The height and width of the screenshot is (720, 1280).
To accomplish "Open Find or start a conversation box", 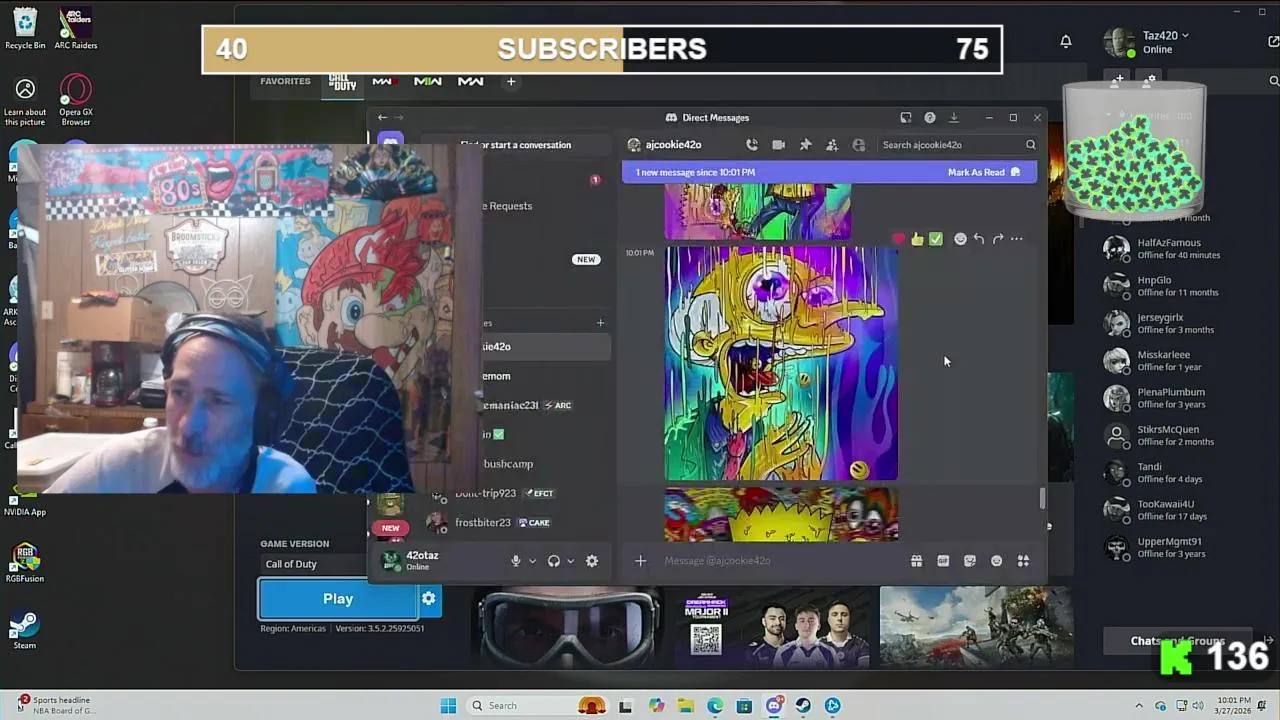I will pos(516,145).
